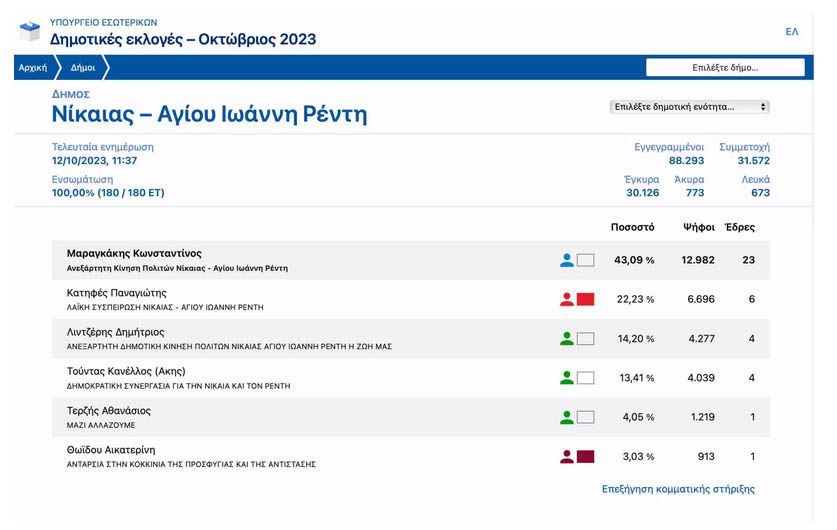This screenshot has height=530, width=837.
Task: Click the Δημοτικές εκλογές – Οκτώβριος 2023 title
Action: pyautogui.click(x=183, y=39)
